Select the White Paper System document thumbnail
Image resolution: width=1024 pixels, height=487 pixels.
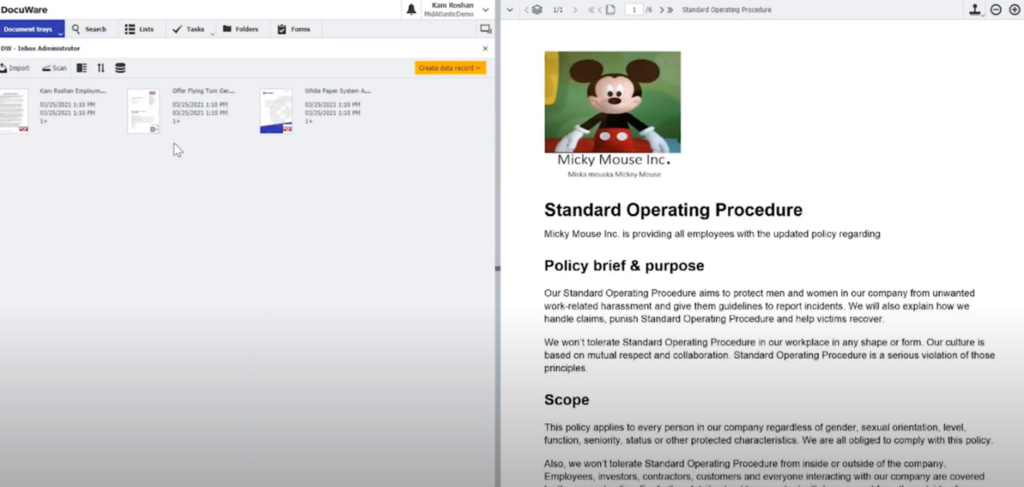pos(276,110)
